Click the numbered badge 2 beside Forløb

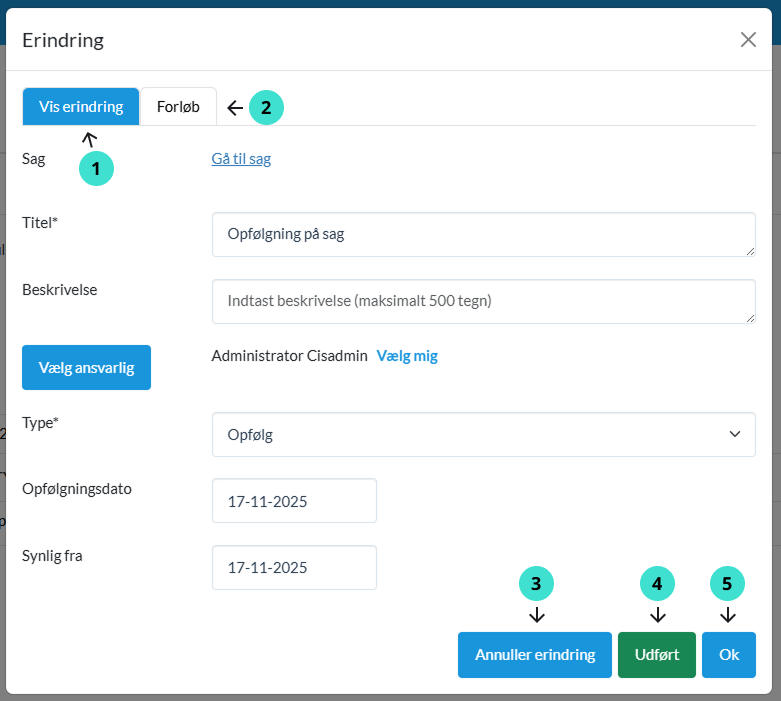pyautogui.click(x=266, y=108)
